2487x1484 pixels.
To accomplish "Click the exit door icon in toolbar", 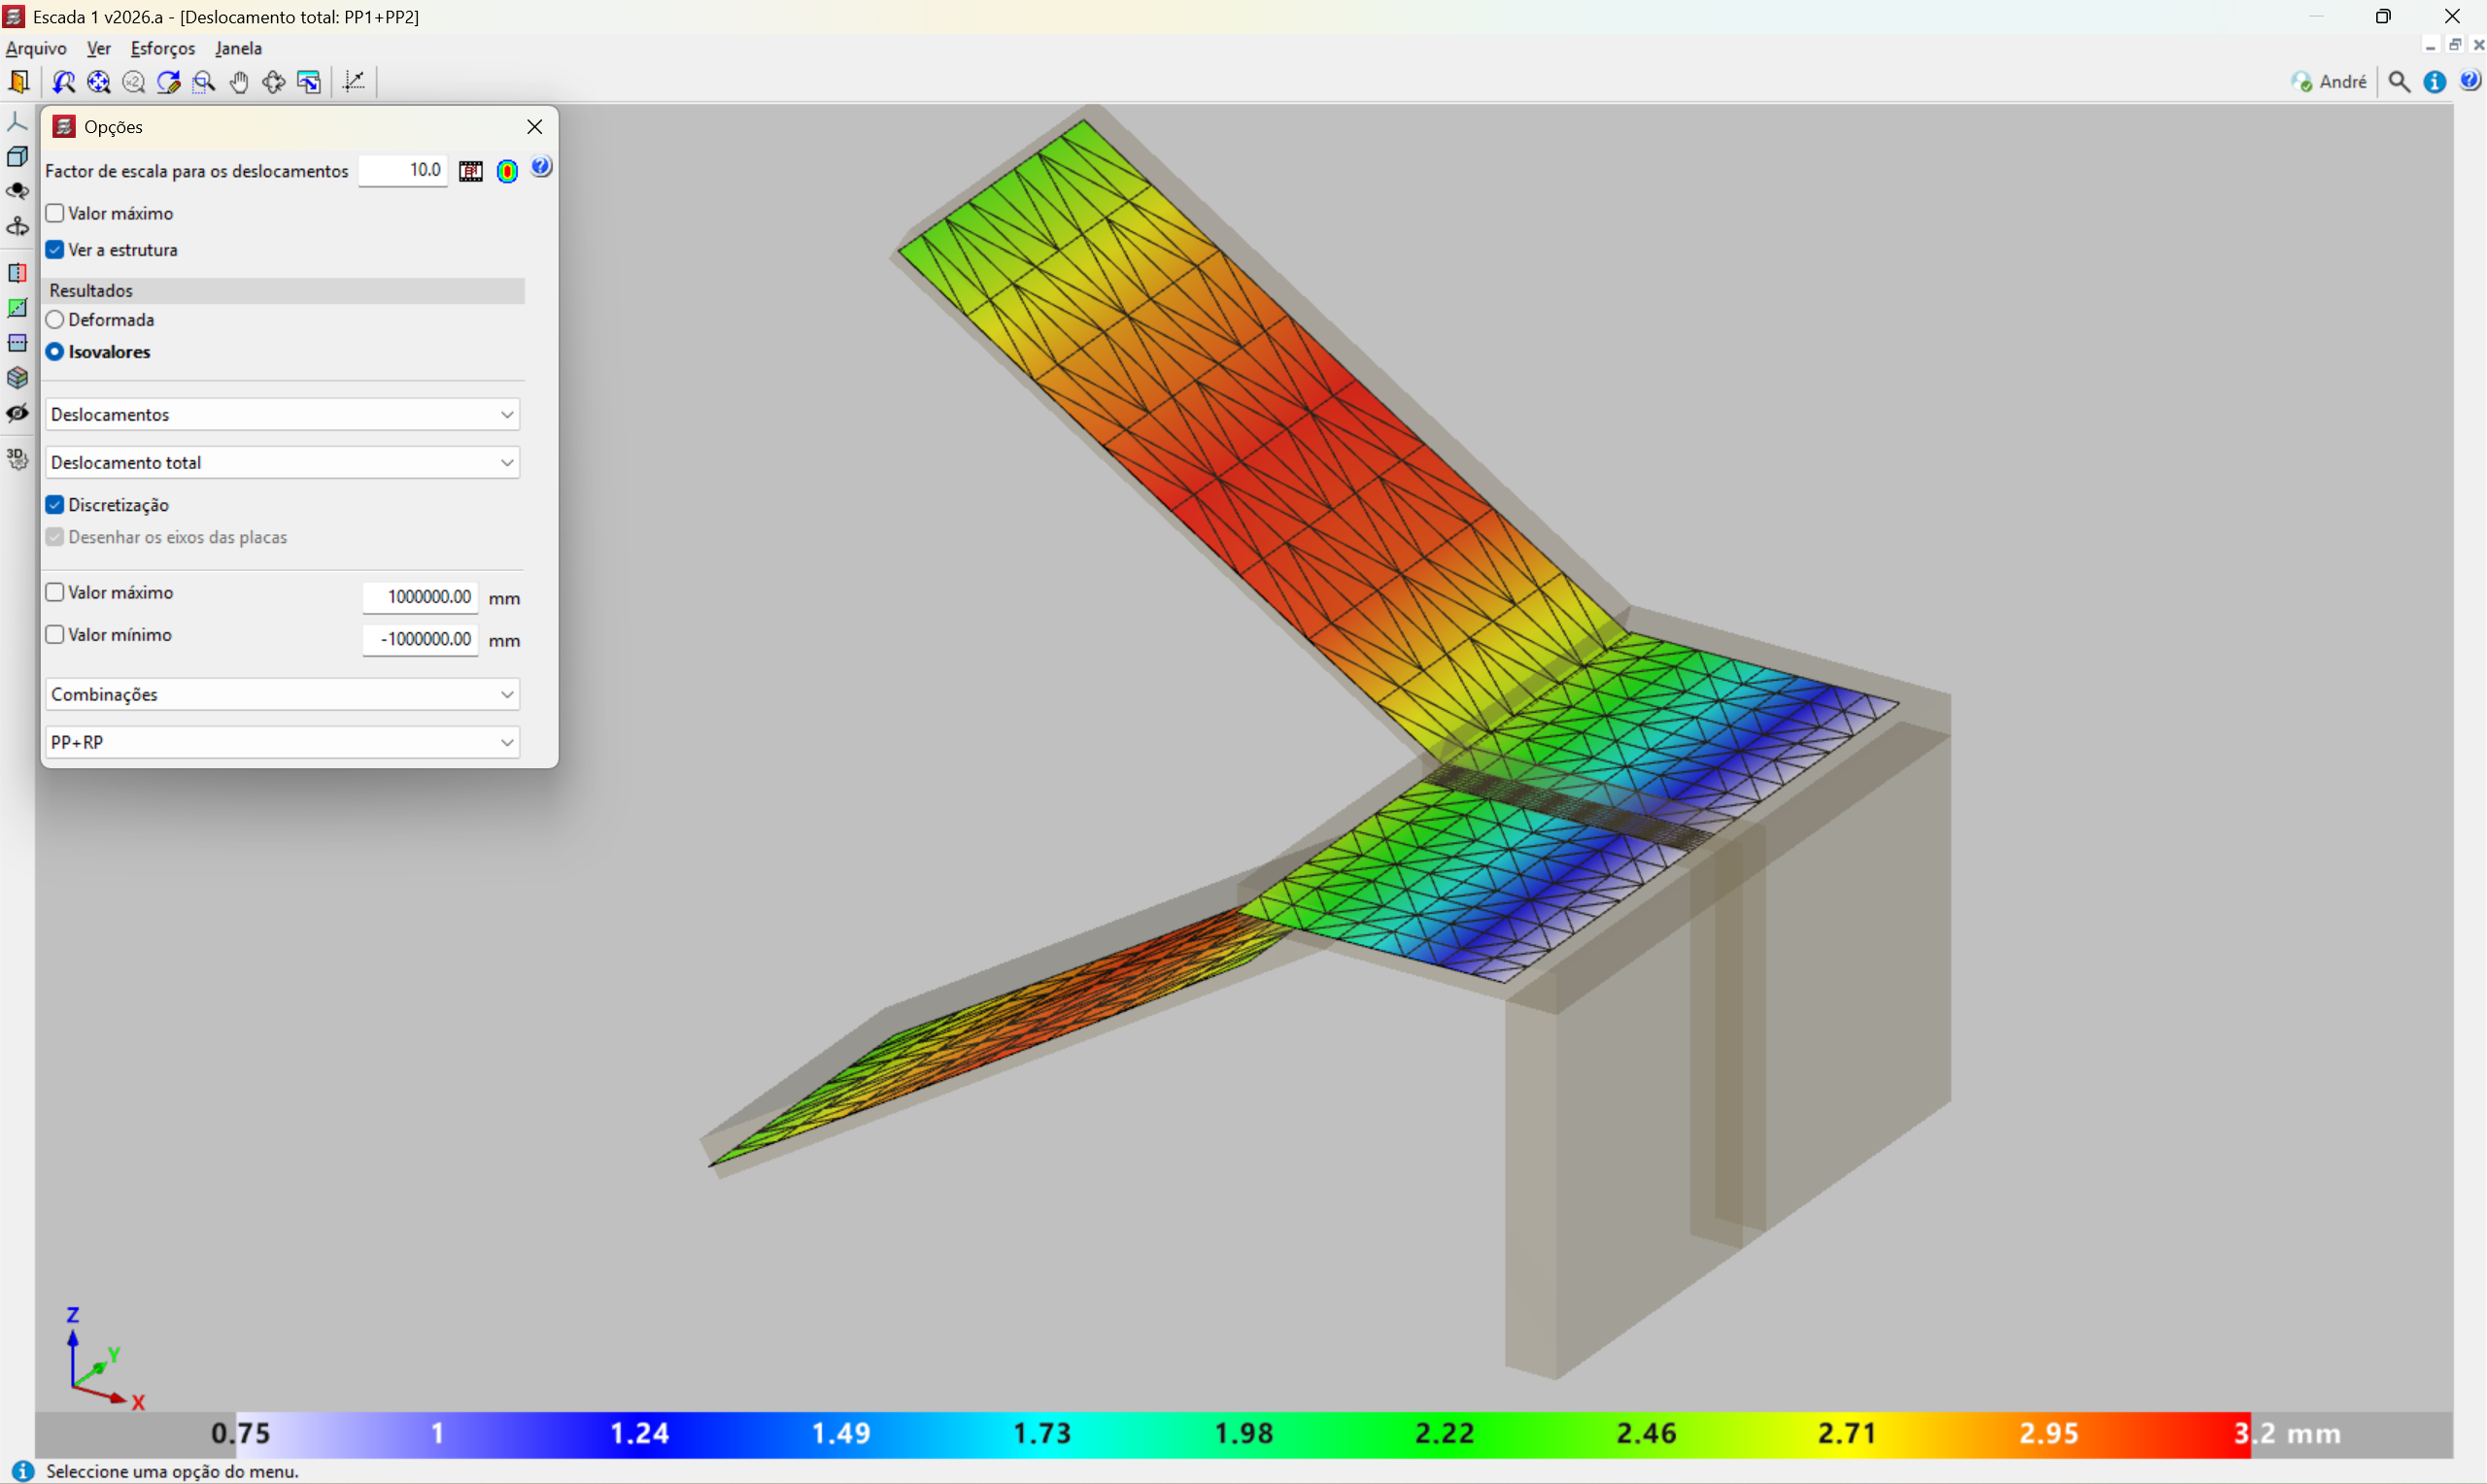I will pos(19,82).
